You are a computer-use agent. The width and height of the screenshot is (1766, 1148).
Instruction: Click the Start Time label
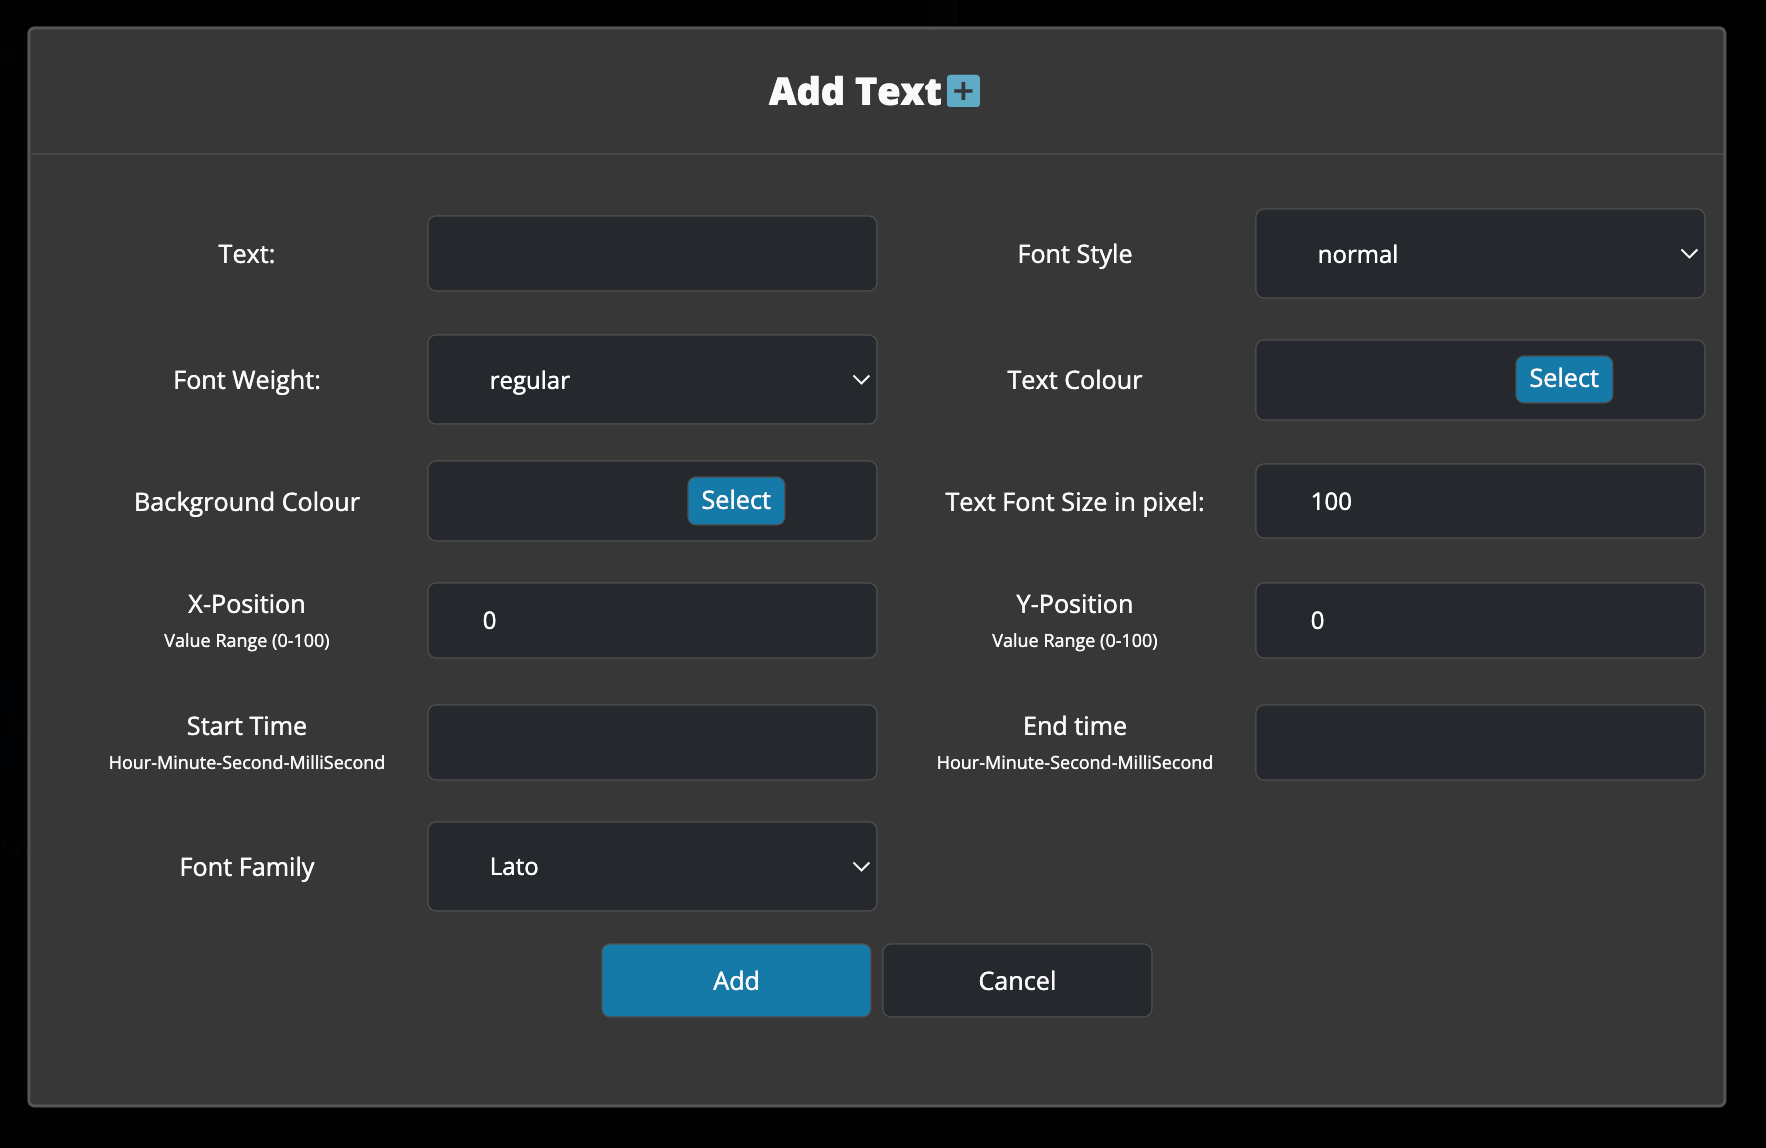point(247,726)
